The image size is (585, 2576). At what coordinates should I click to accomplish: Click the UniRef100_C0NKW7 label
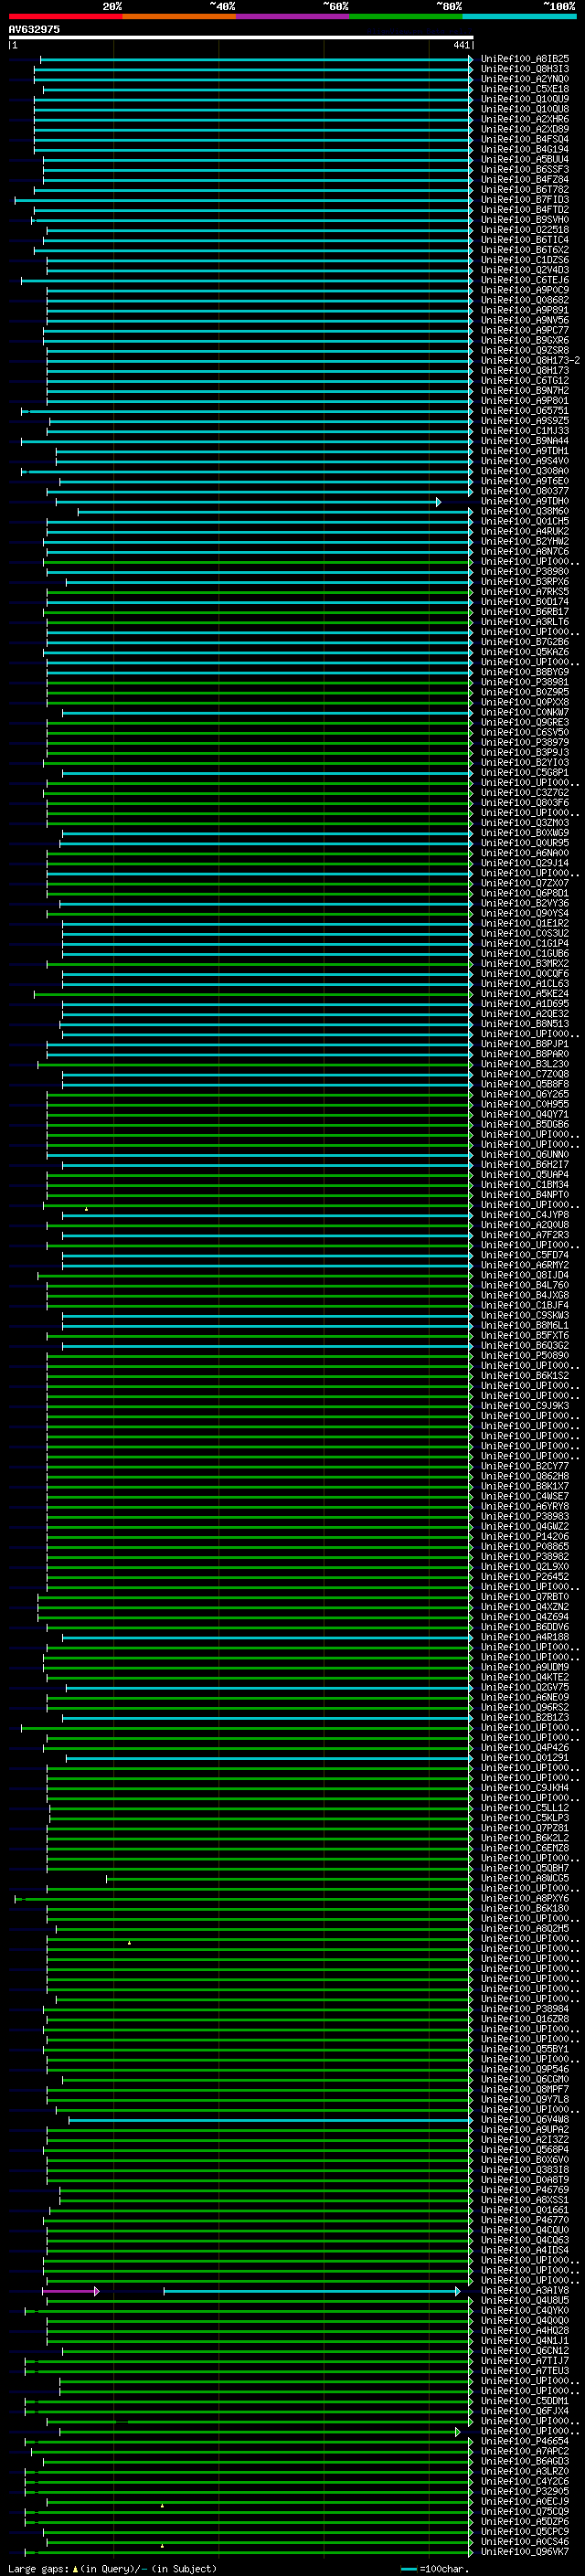point(524,713)
